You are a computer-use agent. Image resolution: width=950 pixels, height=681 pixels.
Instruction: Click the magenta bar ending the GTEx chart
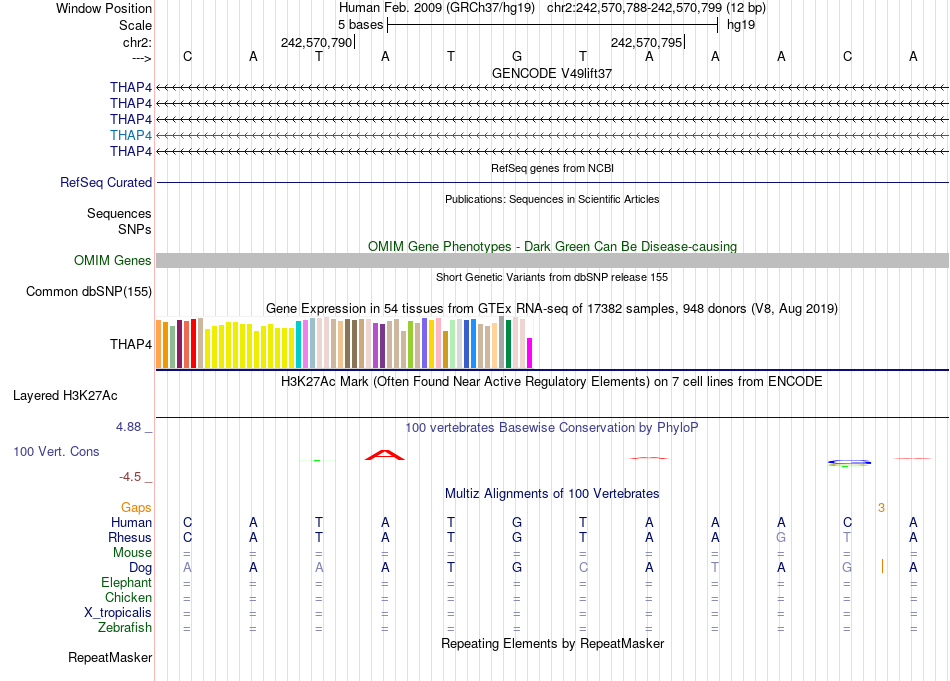tap(530, 353)
